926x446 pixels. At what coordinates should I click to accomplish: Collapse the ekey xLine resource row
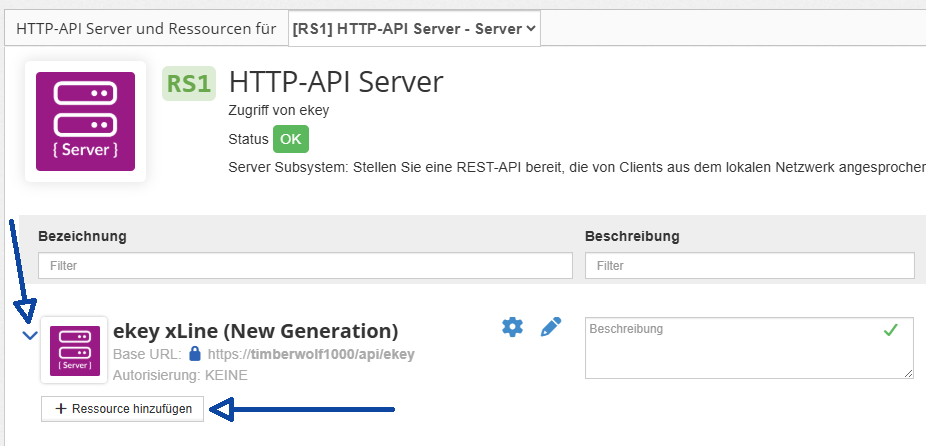(30, 336)
